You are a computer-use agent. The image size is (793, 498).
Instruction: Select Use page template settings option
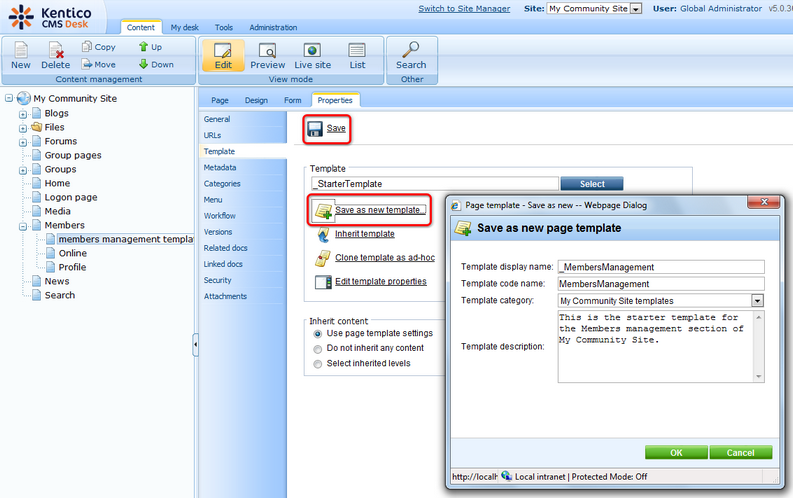[x=319, y=333]
